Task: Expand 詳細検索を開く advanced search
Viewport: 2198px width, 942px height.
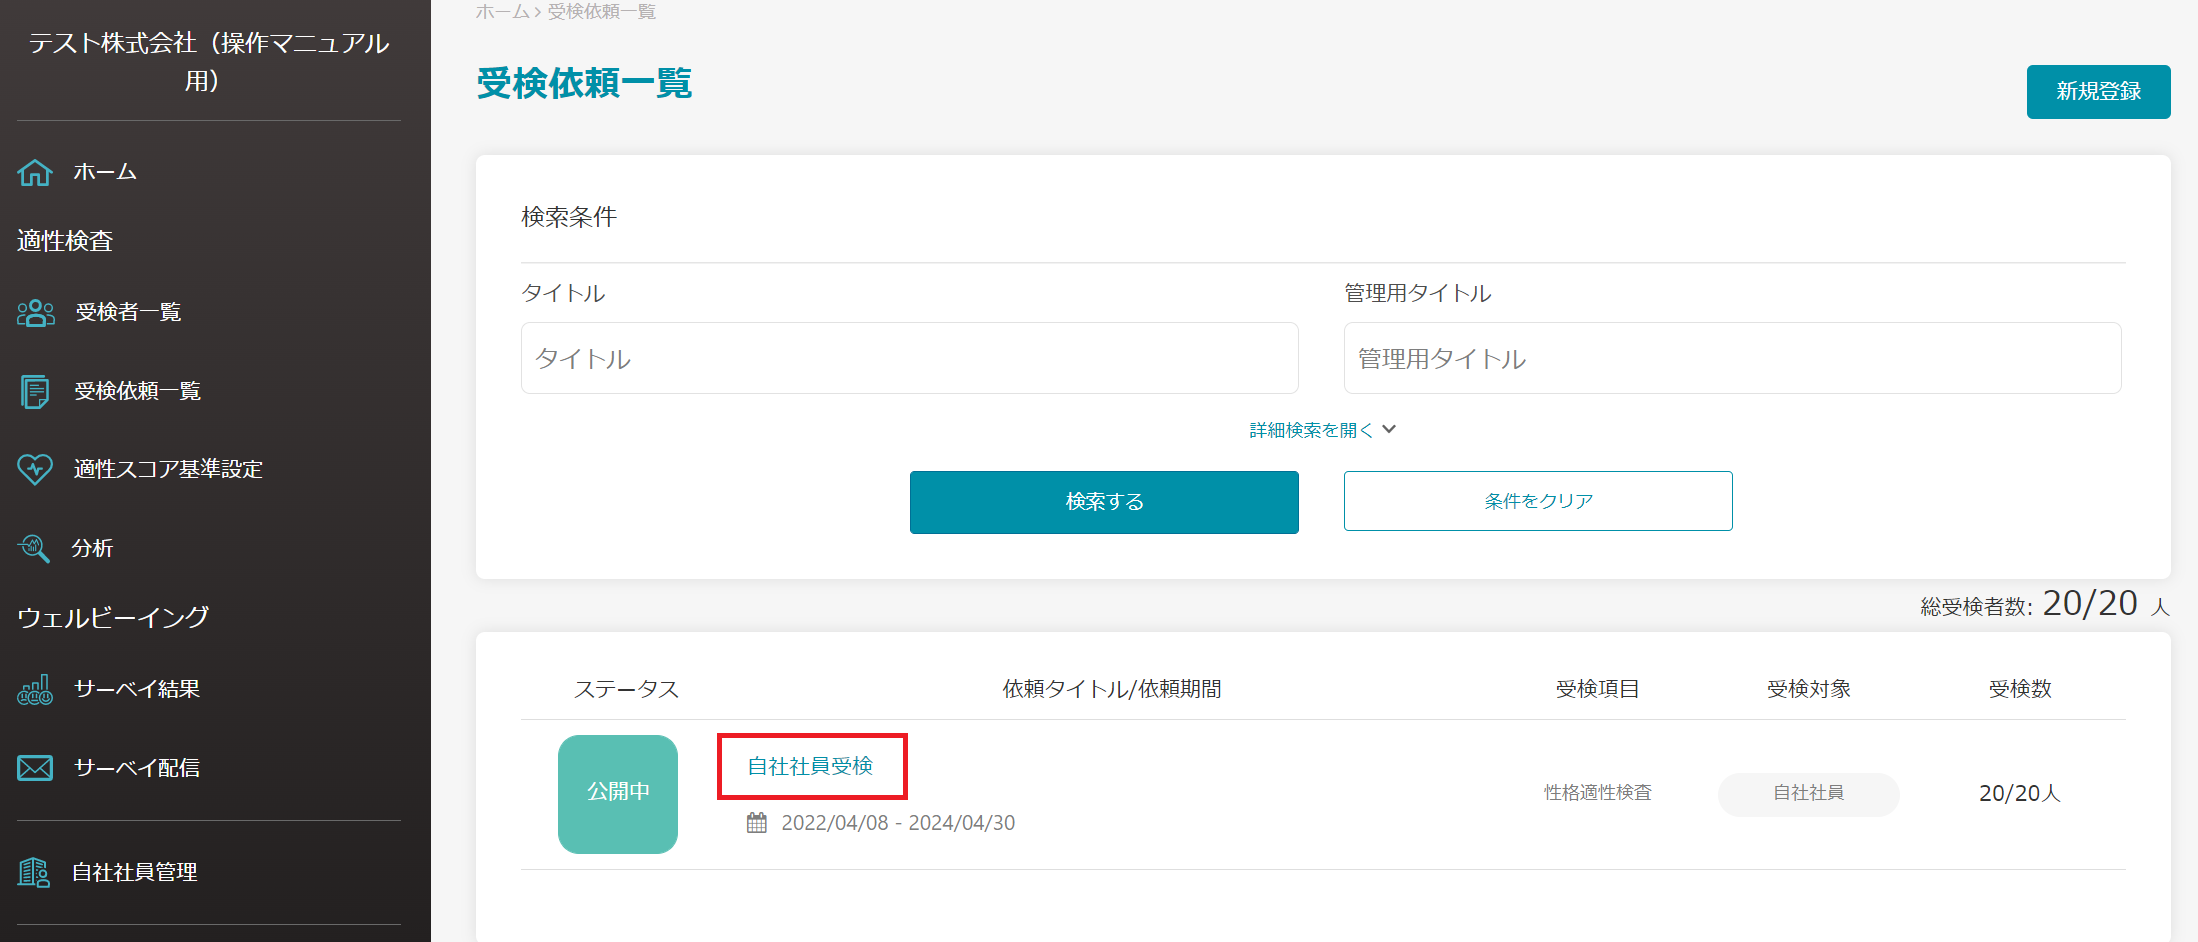Action: [1310, 430]
